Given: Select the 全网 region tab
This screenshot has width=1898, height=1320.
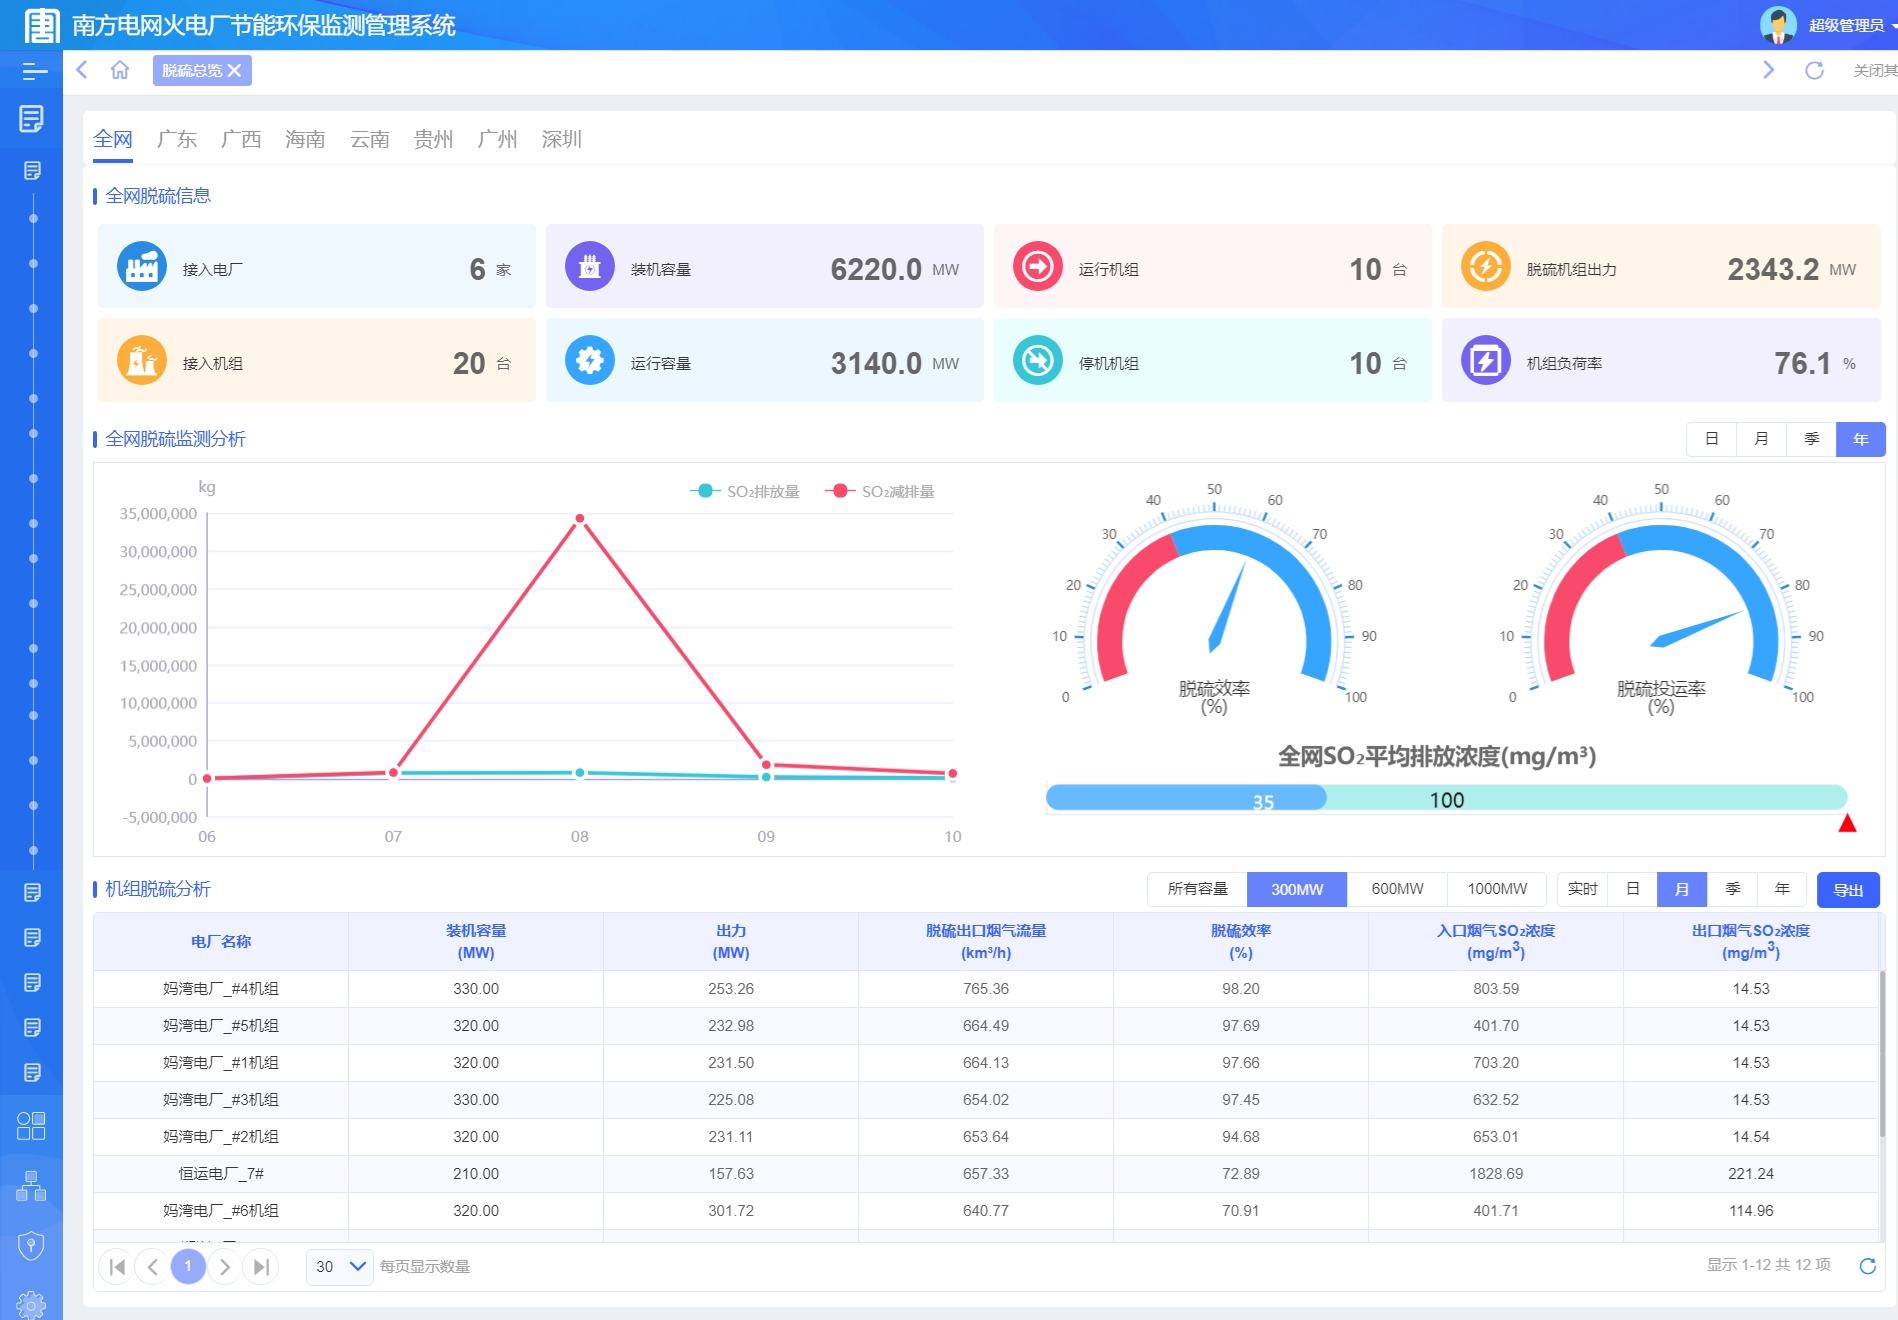Looking at the screenshot, I should tap(113, 139).
